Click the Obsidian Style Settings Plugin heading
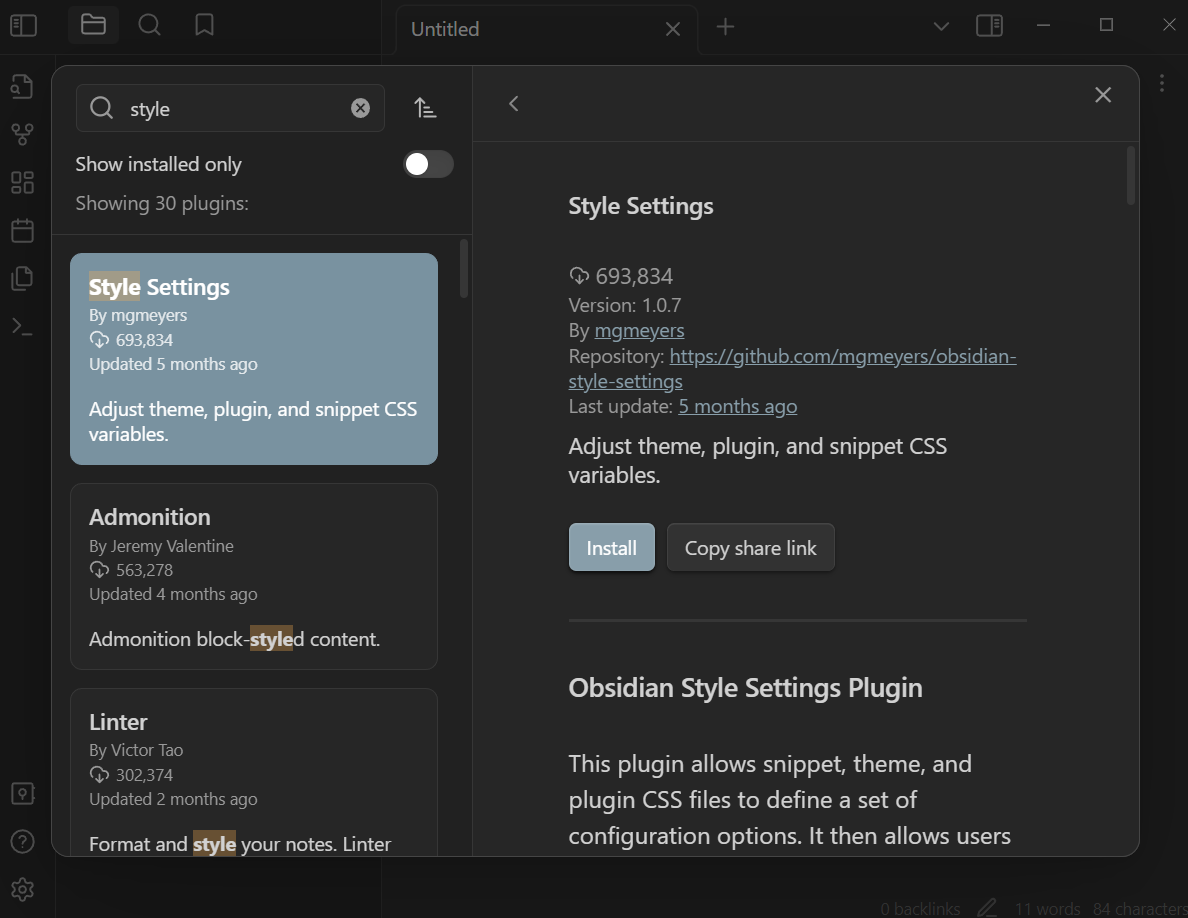Image resolution: width=1188 pixels, height=918 pixels. pos(746,688)
